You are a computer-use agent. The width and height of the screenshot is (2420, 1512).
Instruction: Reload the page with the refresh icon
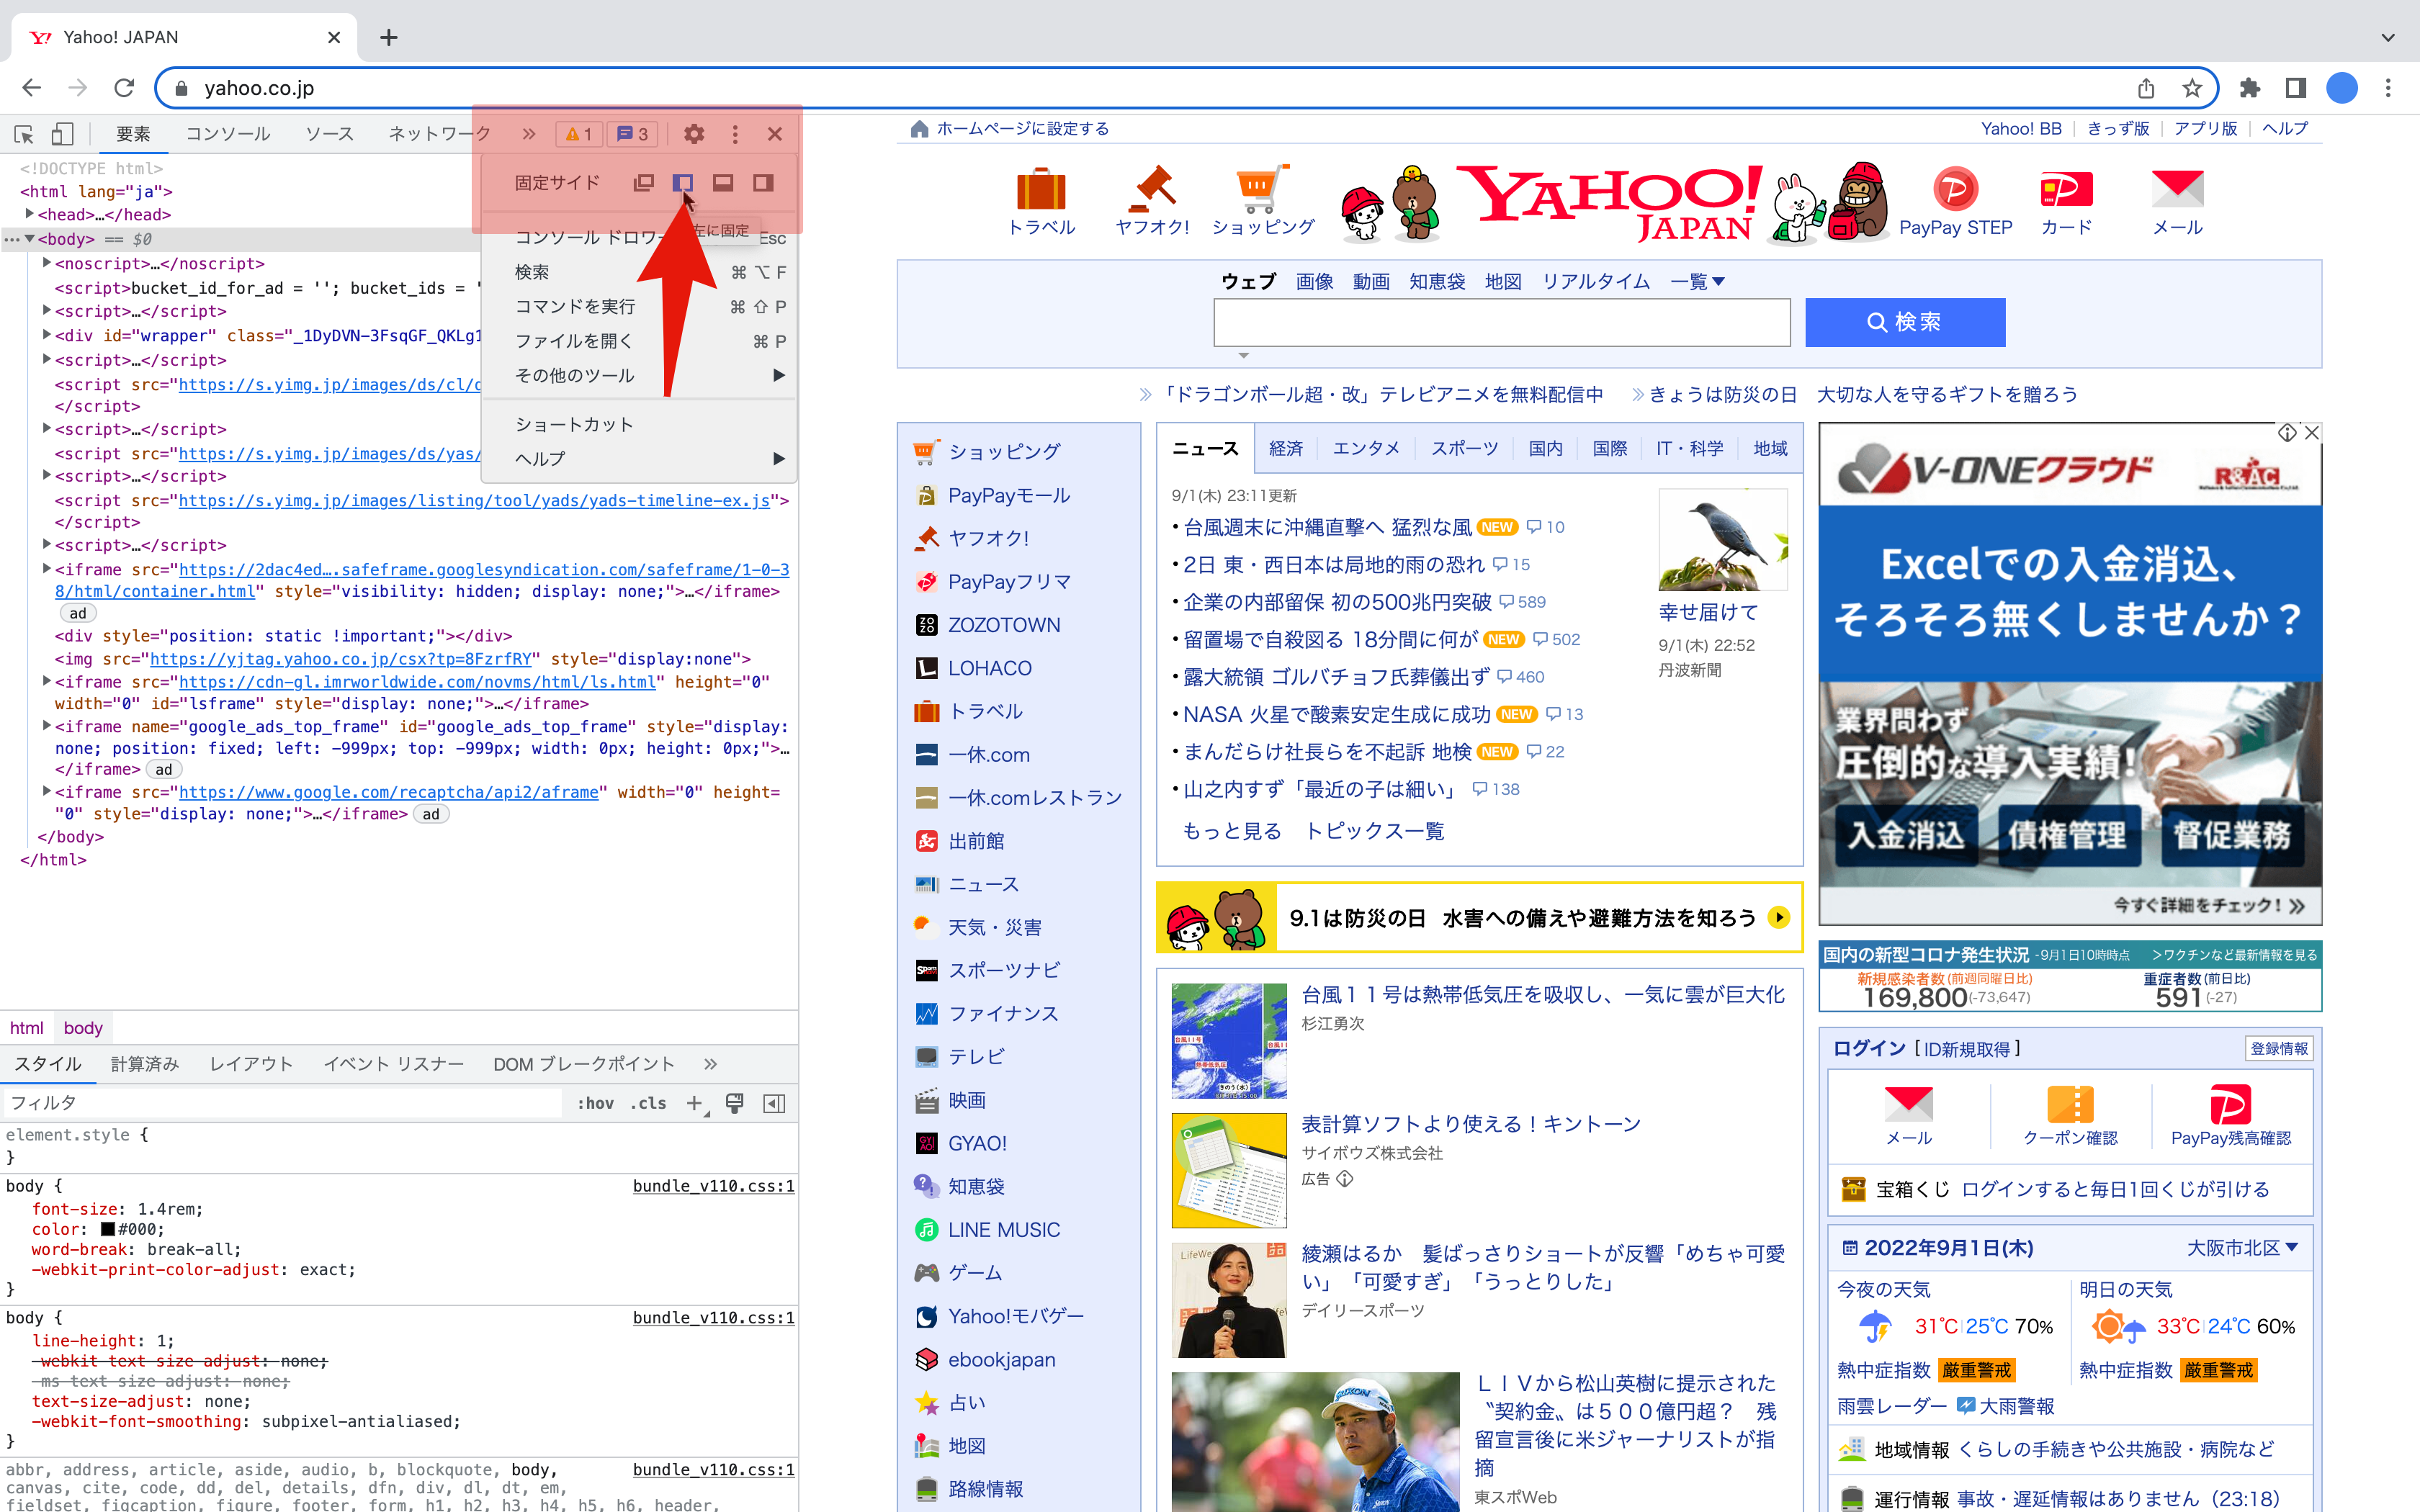point(124,88)
